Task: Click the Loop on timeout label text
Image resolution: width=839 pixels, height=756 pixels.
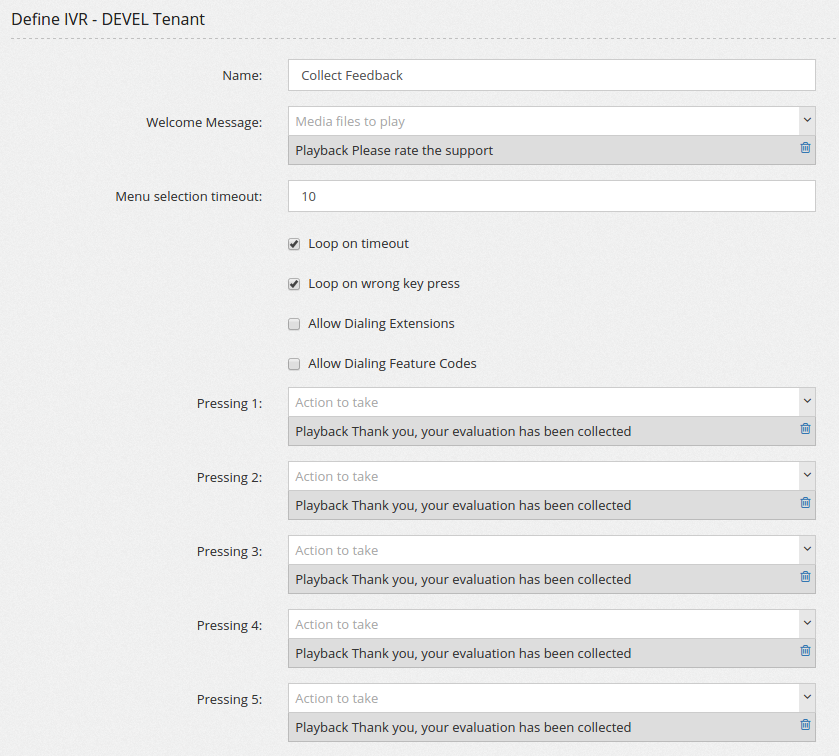Action: (x=358, y=244)
